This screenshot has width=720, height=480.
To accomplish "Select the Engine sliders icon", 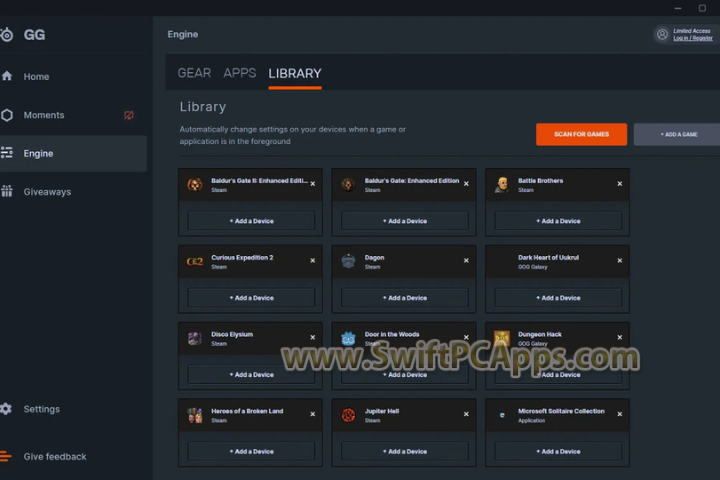I will click(x=7, y=153).
